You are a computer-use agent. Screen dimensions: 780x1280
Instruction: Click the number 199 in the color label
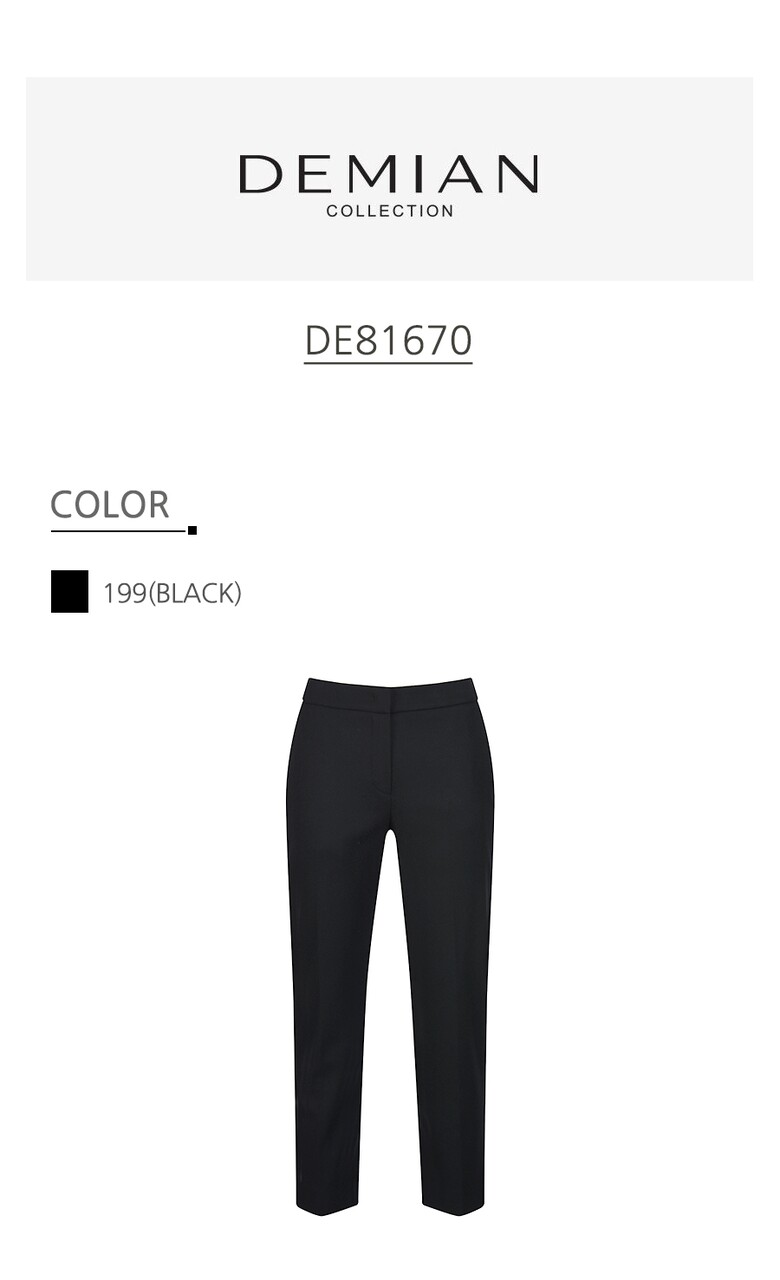click(x=125, y=593)
